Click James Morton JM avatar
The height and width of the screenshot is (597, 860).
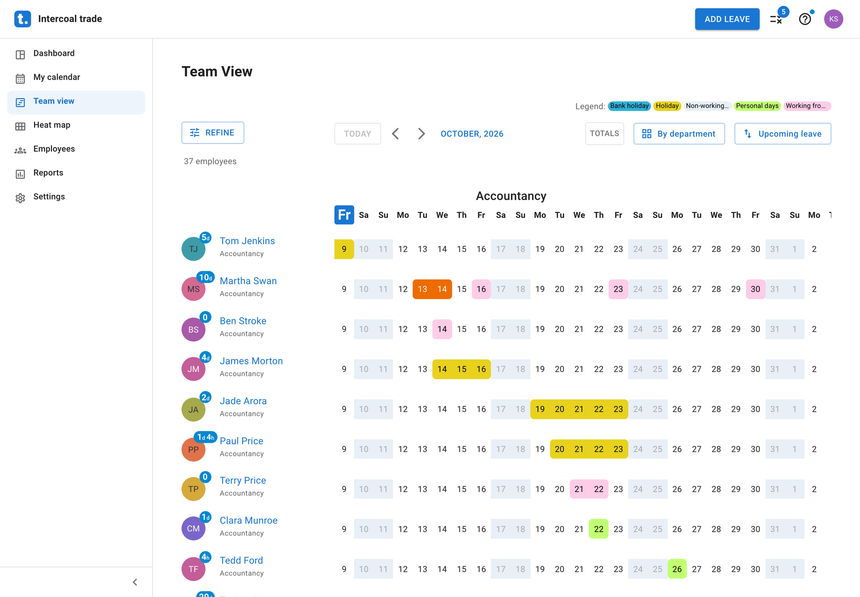point(194,369)
